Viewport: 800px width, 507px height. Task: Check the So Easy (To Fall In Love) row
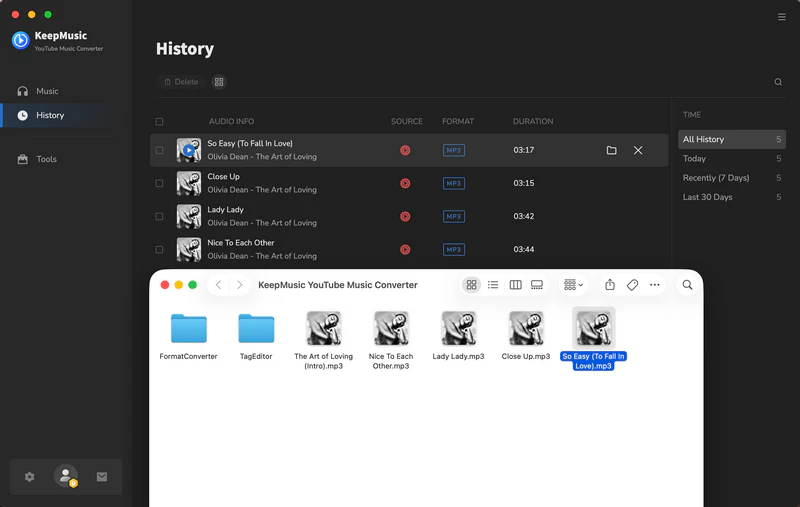pyautogui.click(x=159, y=150)
